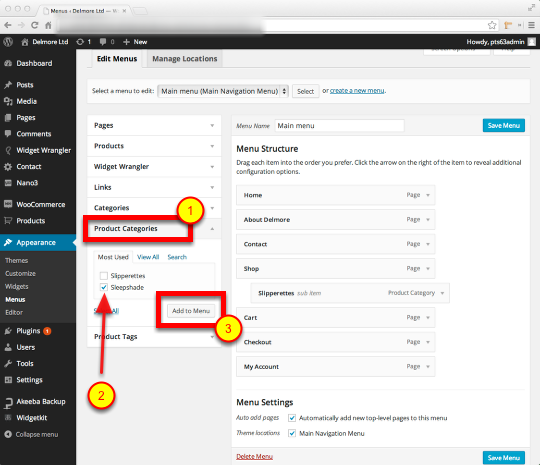The image size is (540, 465).
Task: Open the Widget Wrangler sidebar icon
Action: pyautogui.click(x=8, y=150)
